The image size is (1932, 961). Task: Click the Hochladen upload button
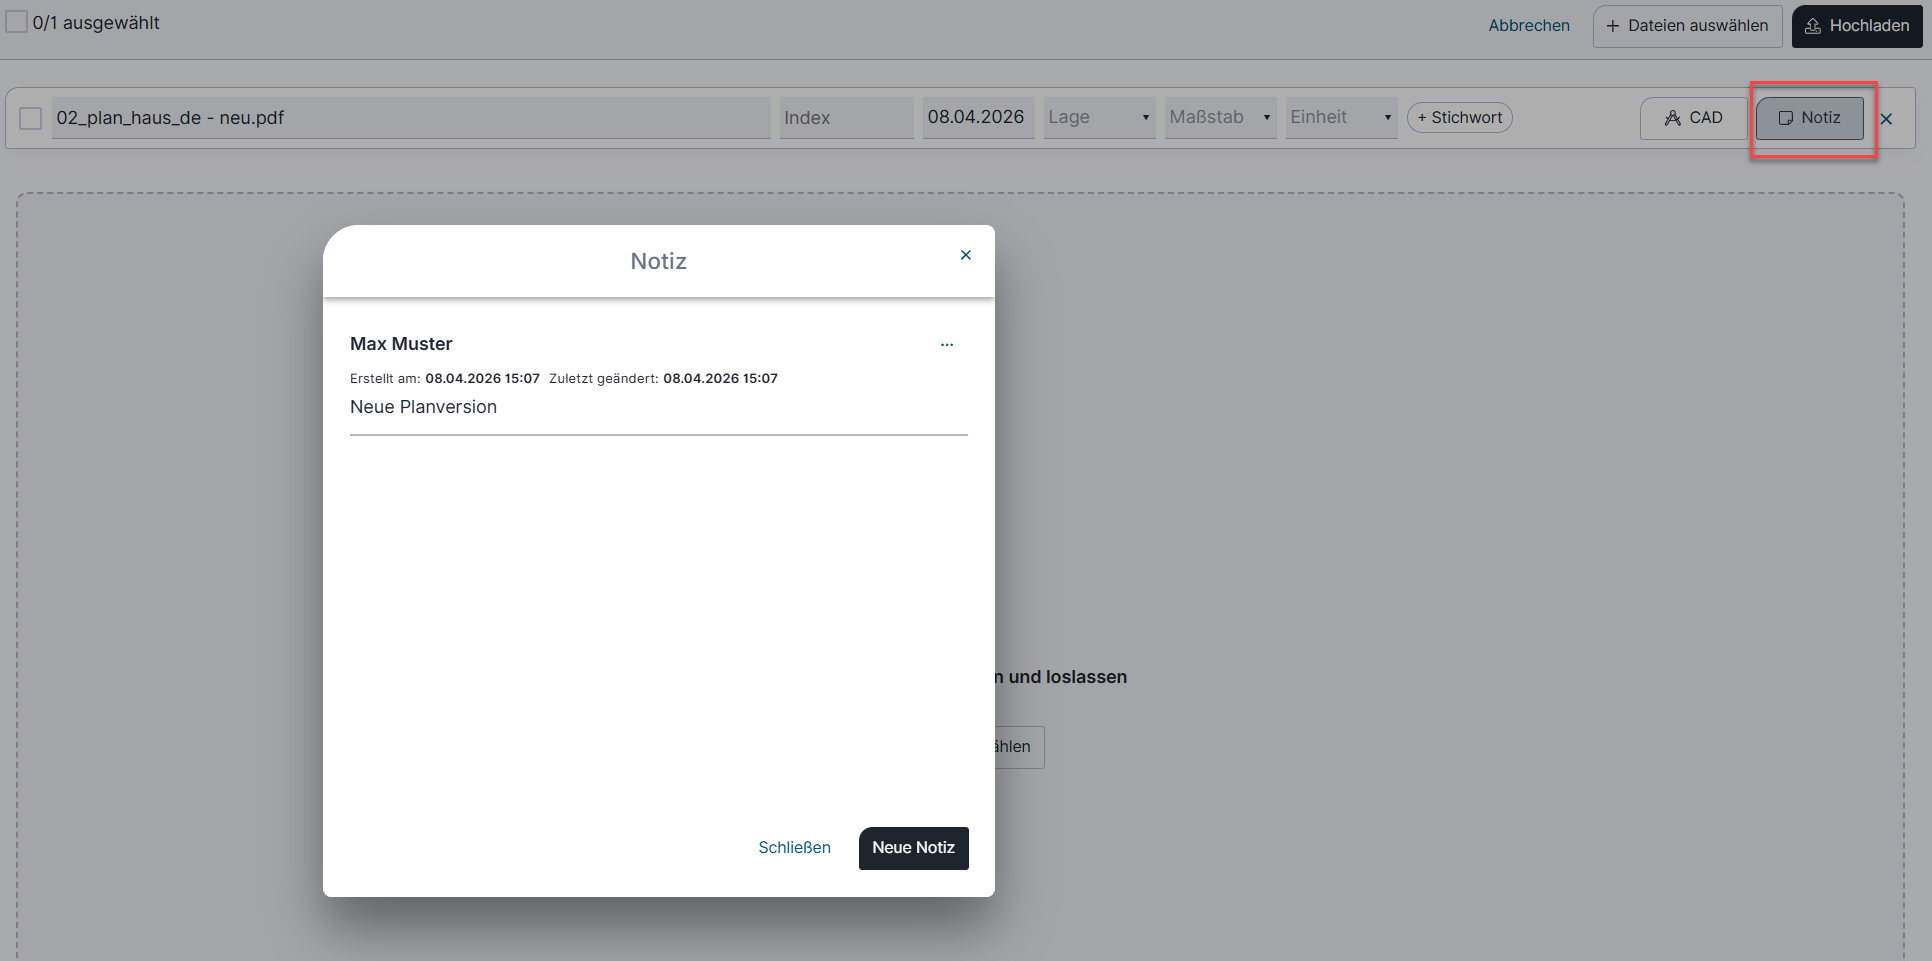[x=1857, y=26]
